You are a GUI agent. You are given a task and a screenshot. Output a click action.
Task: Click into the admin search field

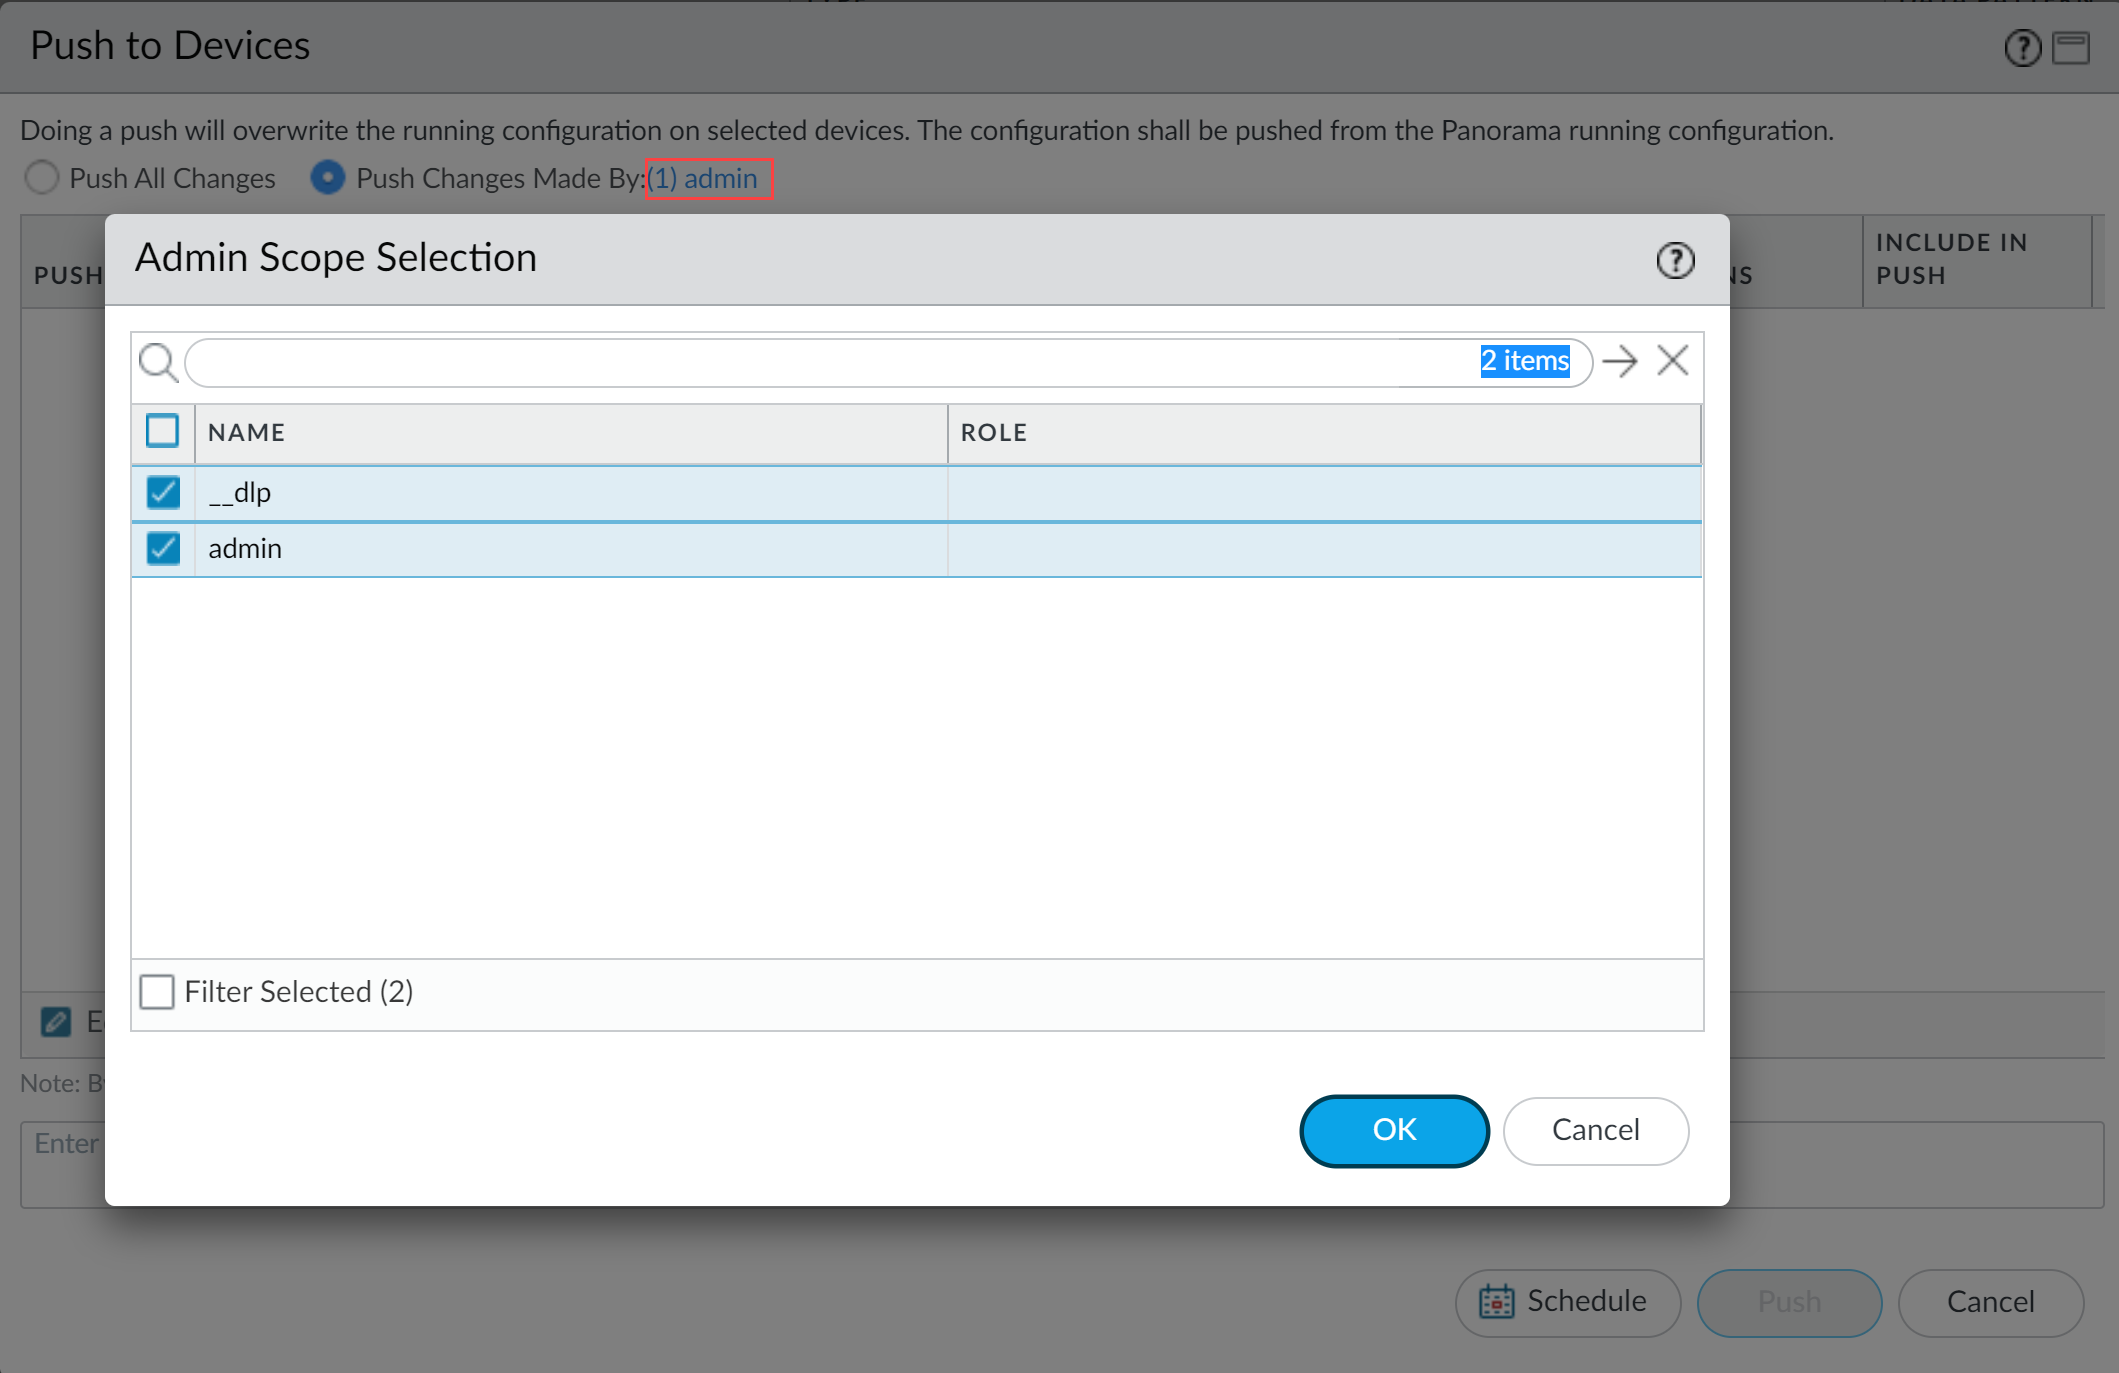click(830, 362)
